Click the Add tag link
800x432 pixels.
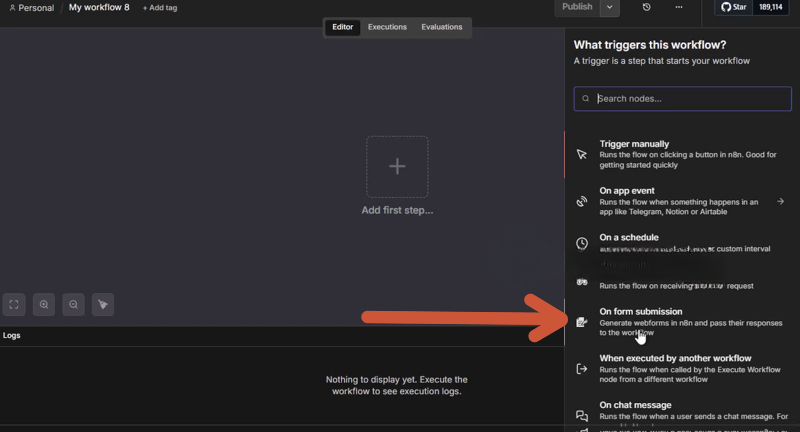click(x=160, y=8)
